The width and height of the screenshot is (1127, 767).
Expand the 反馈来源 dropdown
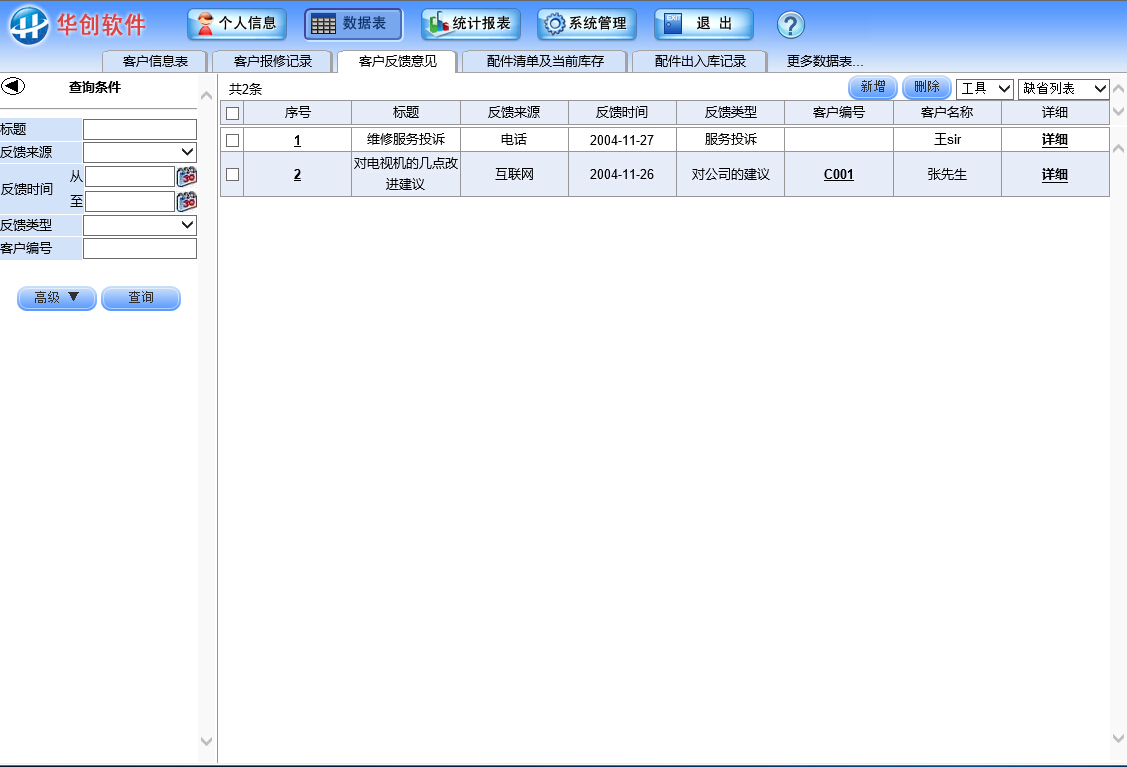click(x=140, y=152)
